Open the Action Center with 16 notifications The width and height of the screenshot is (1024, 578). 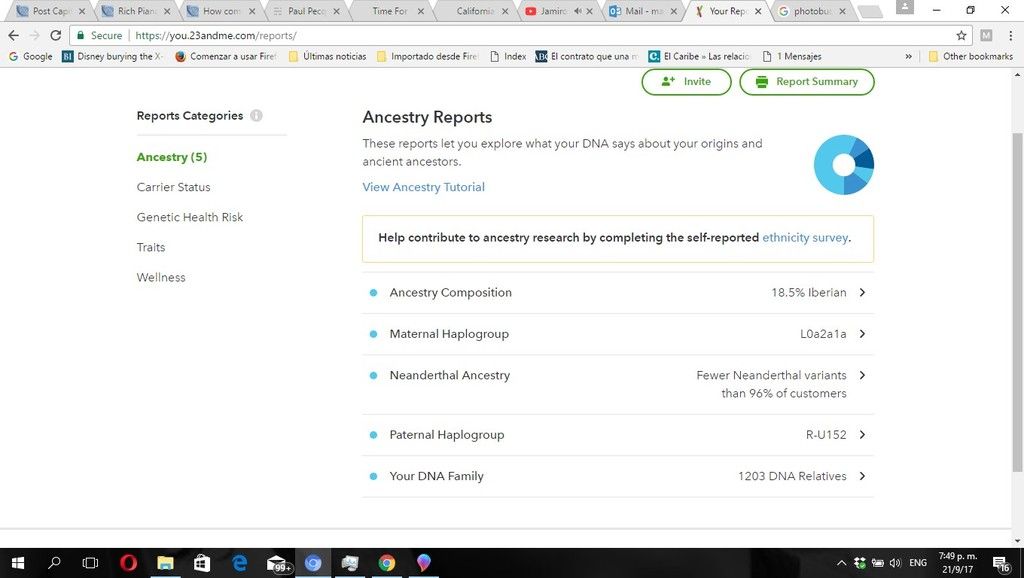point(1001,563)
